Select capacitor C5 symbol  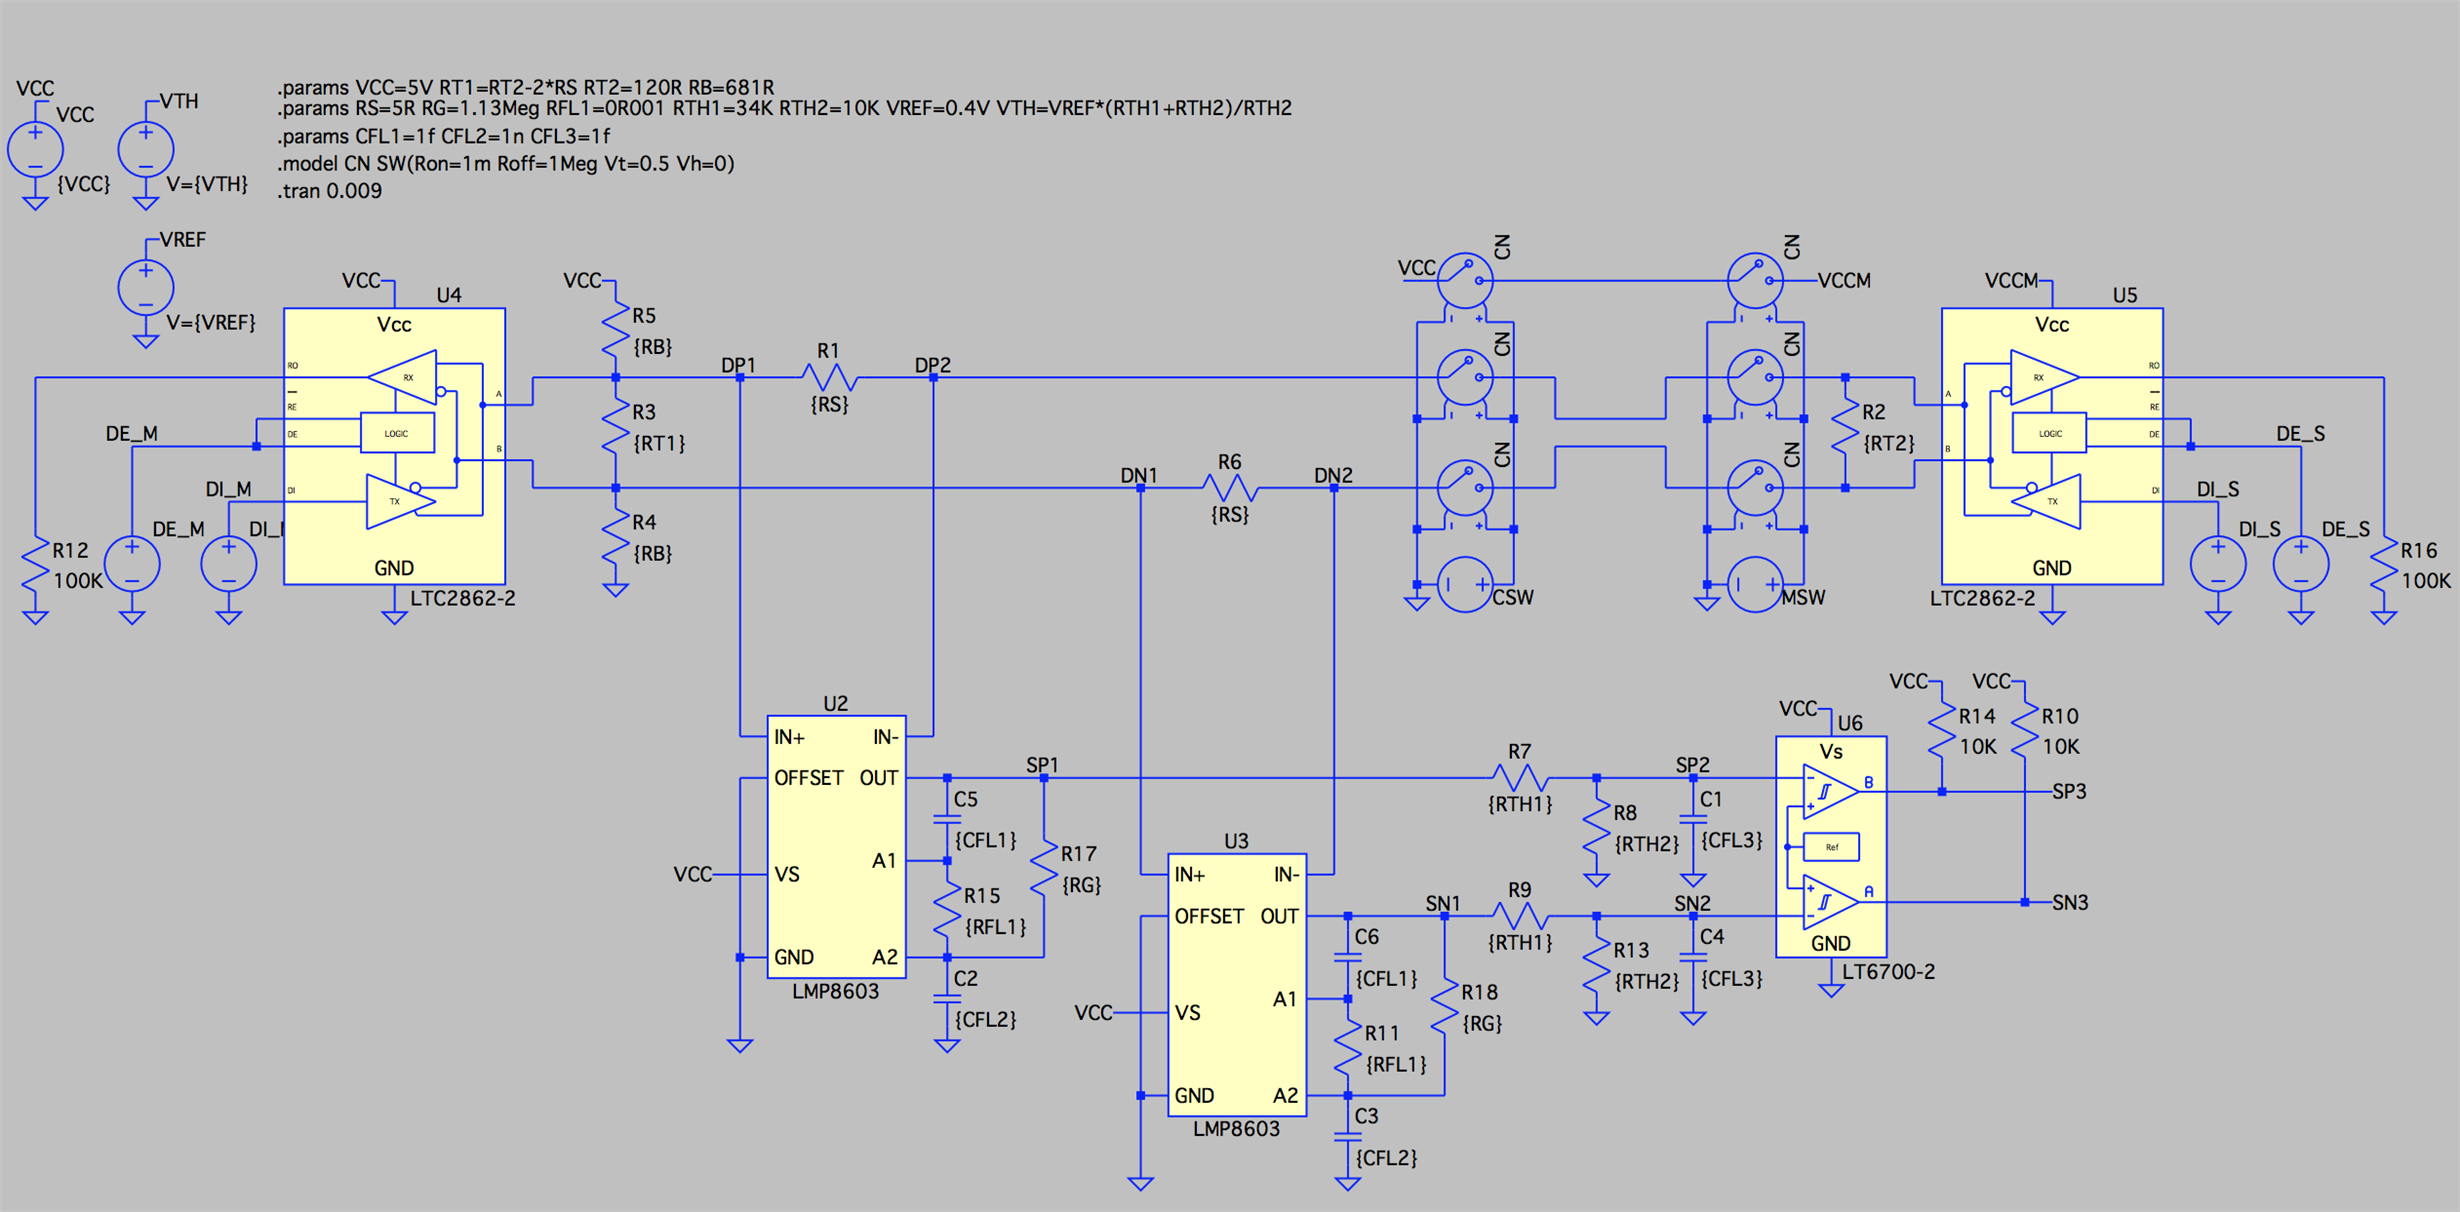pos(947,819)
